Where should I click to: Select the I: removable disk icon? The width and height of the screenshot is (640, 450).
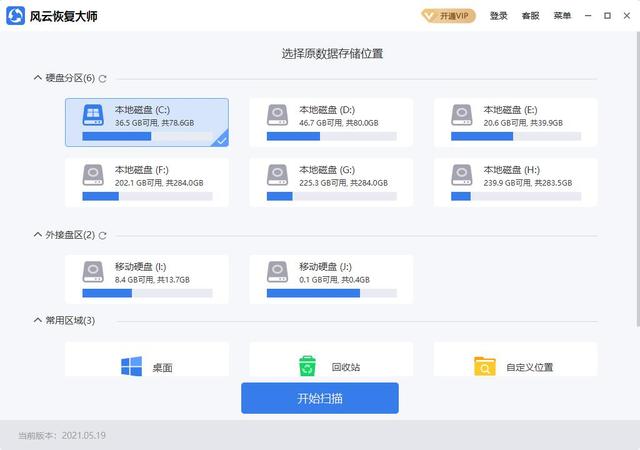(x=93, y=272)
